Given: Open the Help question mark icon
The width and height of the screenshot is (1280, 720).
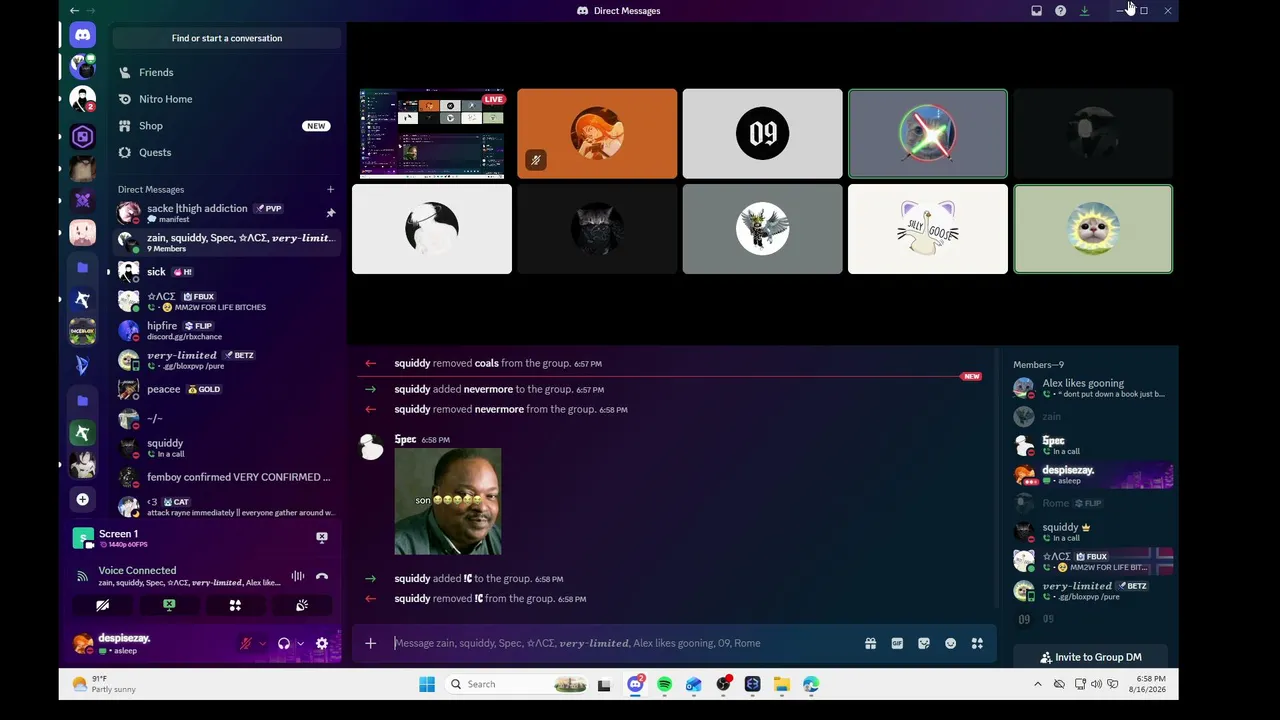Looking at the screenshot, I should tap(1060, 11).
